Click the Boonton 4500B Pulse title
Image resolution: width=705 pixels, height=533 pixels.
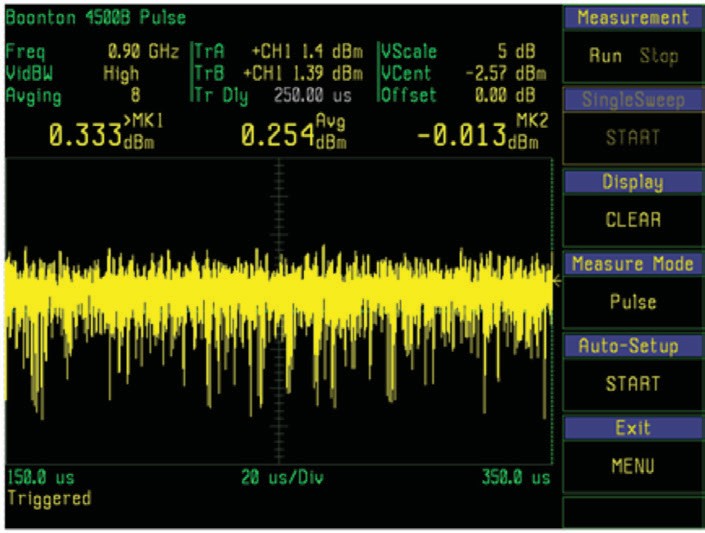point(96,18)
